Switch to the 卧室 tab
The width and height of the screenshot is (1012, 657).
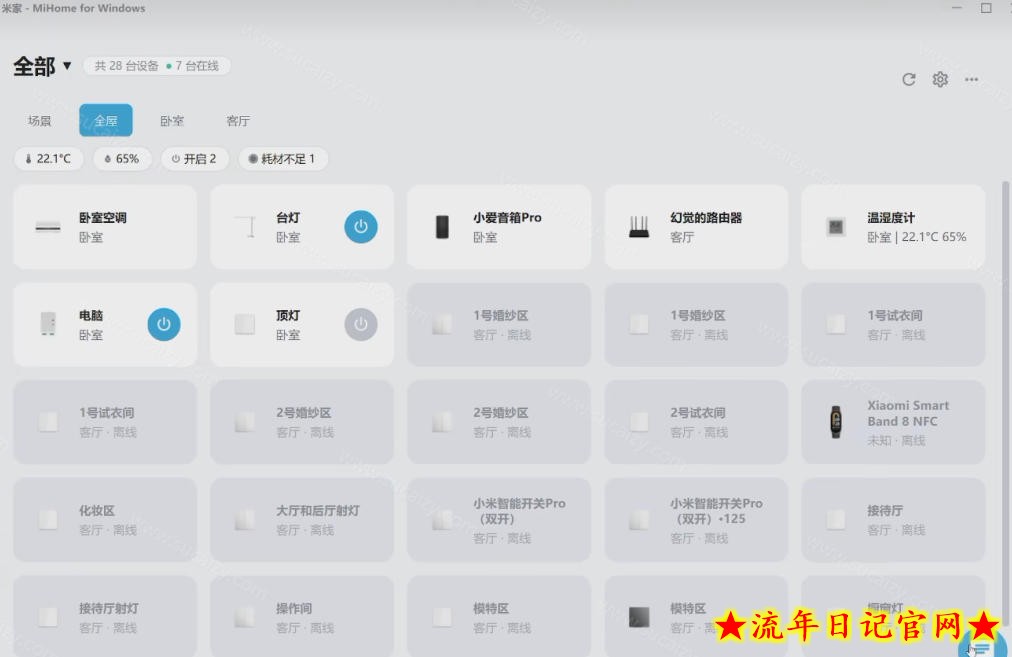click(172, 121)
